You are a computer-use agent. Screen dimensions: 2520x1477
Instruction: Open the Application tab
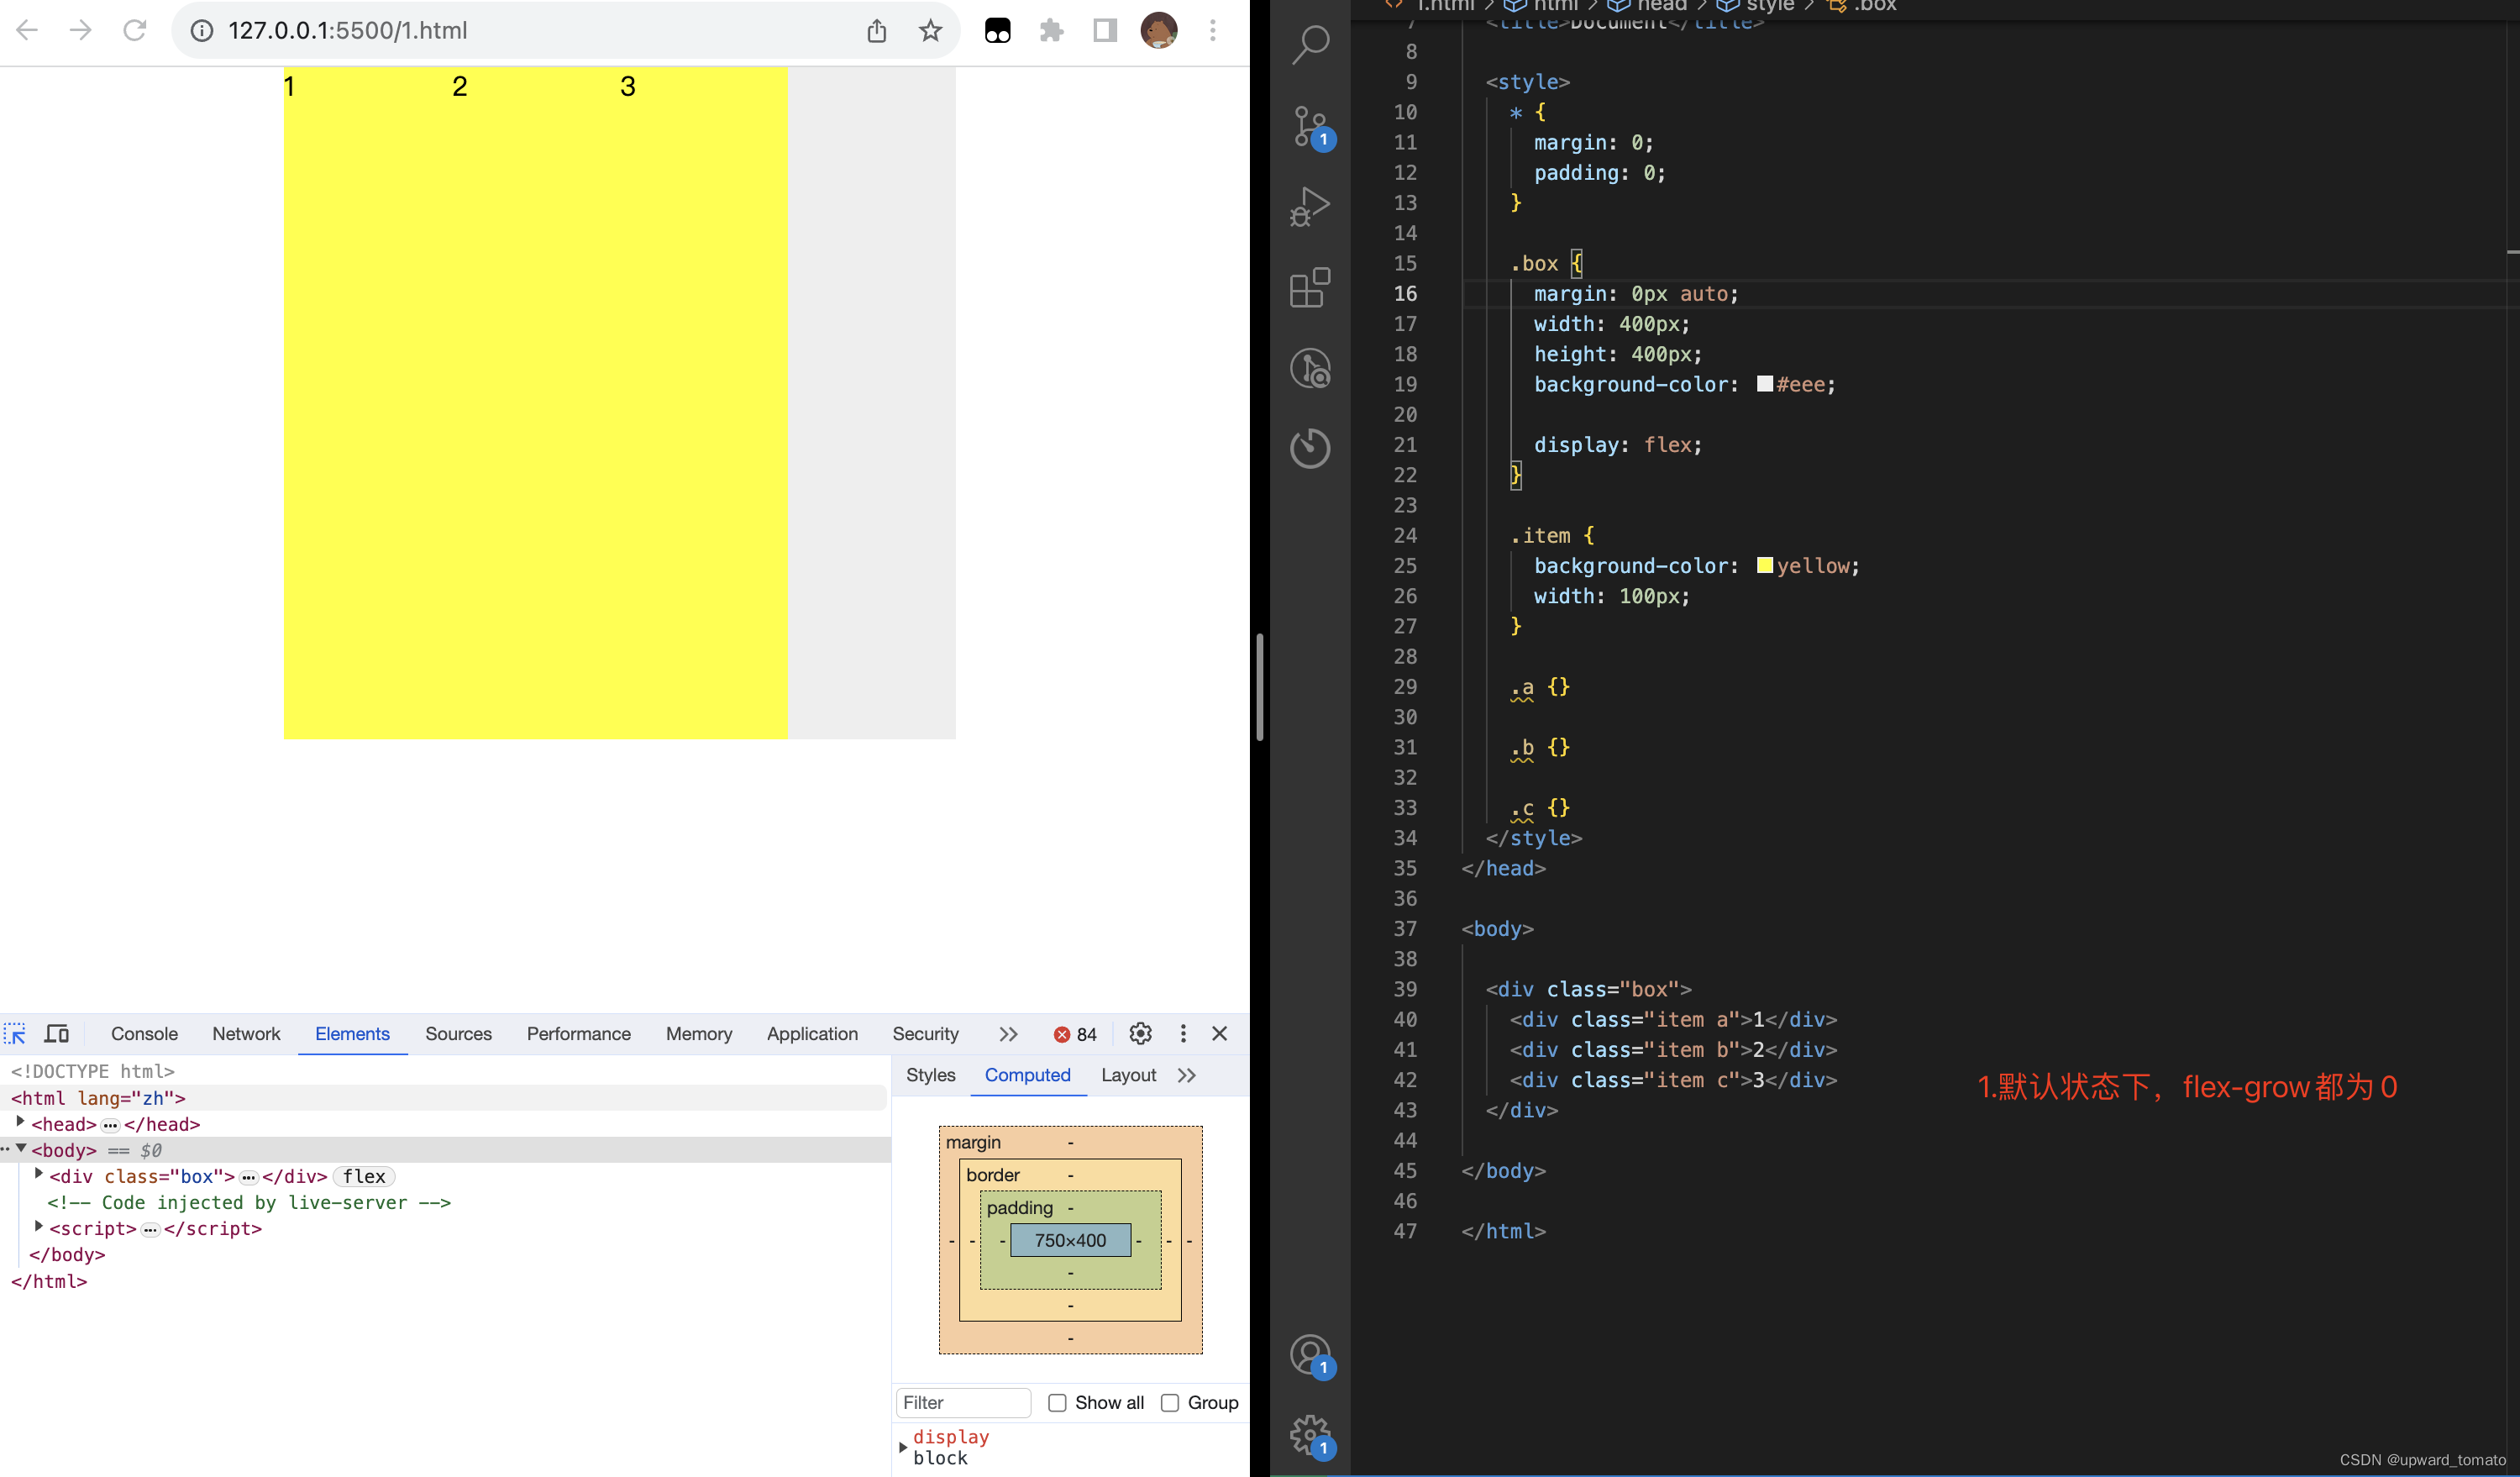pyautogui.click(x=812, y=1034)
